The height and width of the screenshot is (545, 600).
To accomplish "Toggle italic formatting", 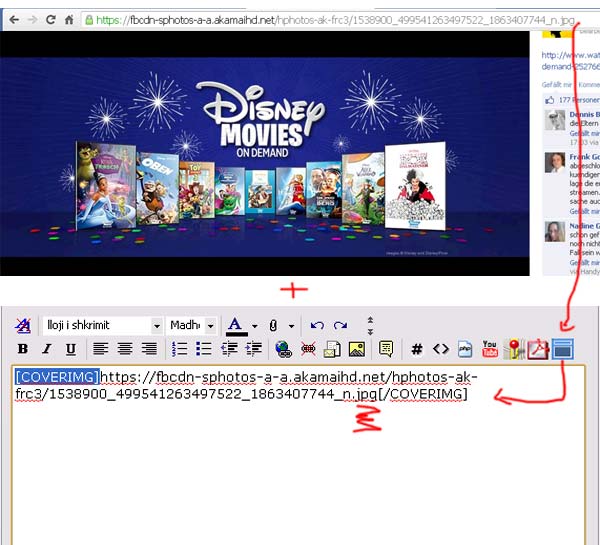I will click(x=47, y=349).
